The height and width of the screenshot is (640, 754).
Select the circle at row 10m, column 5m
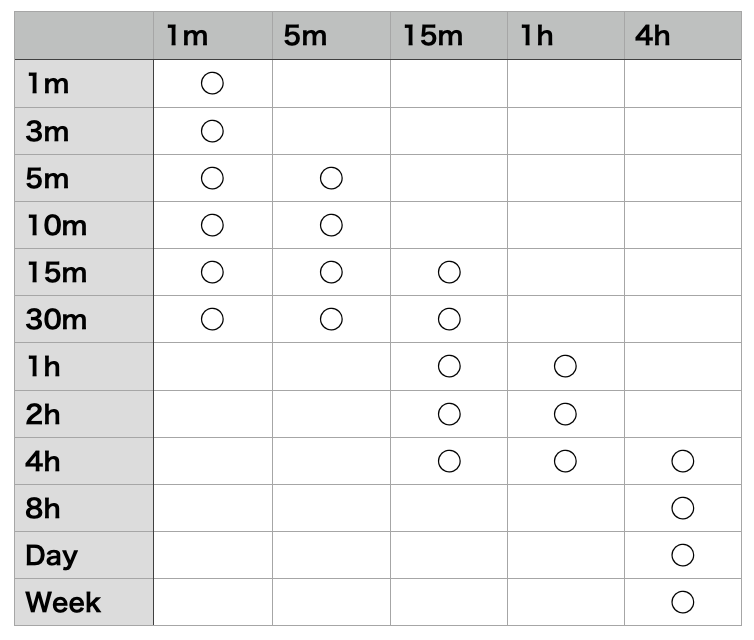coord(331,225)
